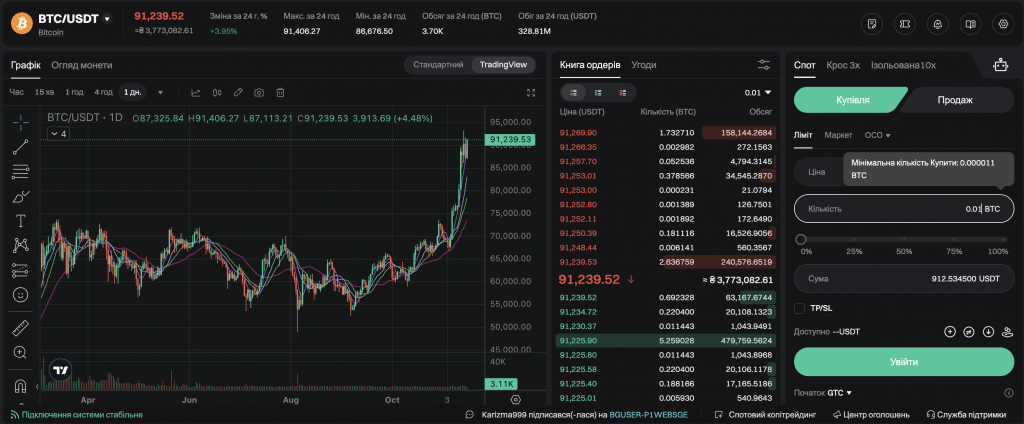Tick the TP/SL checkbox

click(x=799, y=308)
